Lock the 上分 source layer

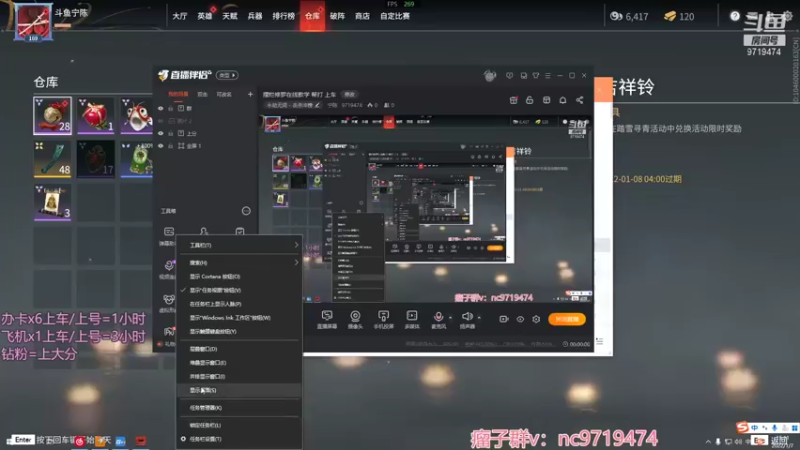170,133
